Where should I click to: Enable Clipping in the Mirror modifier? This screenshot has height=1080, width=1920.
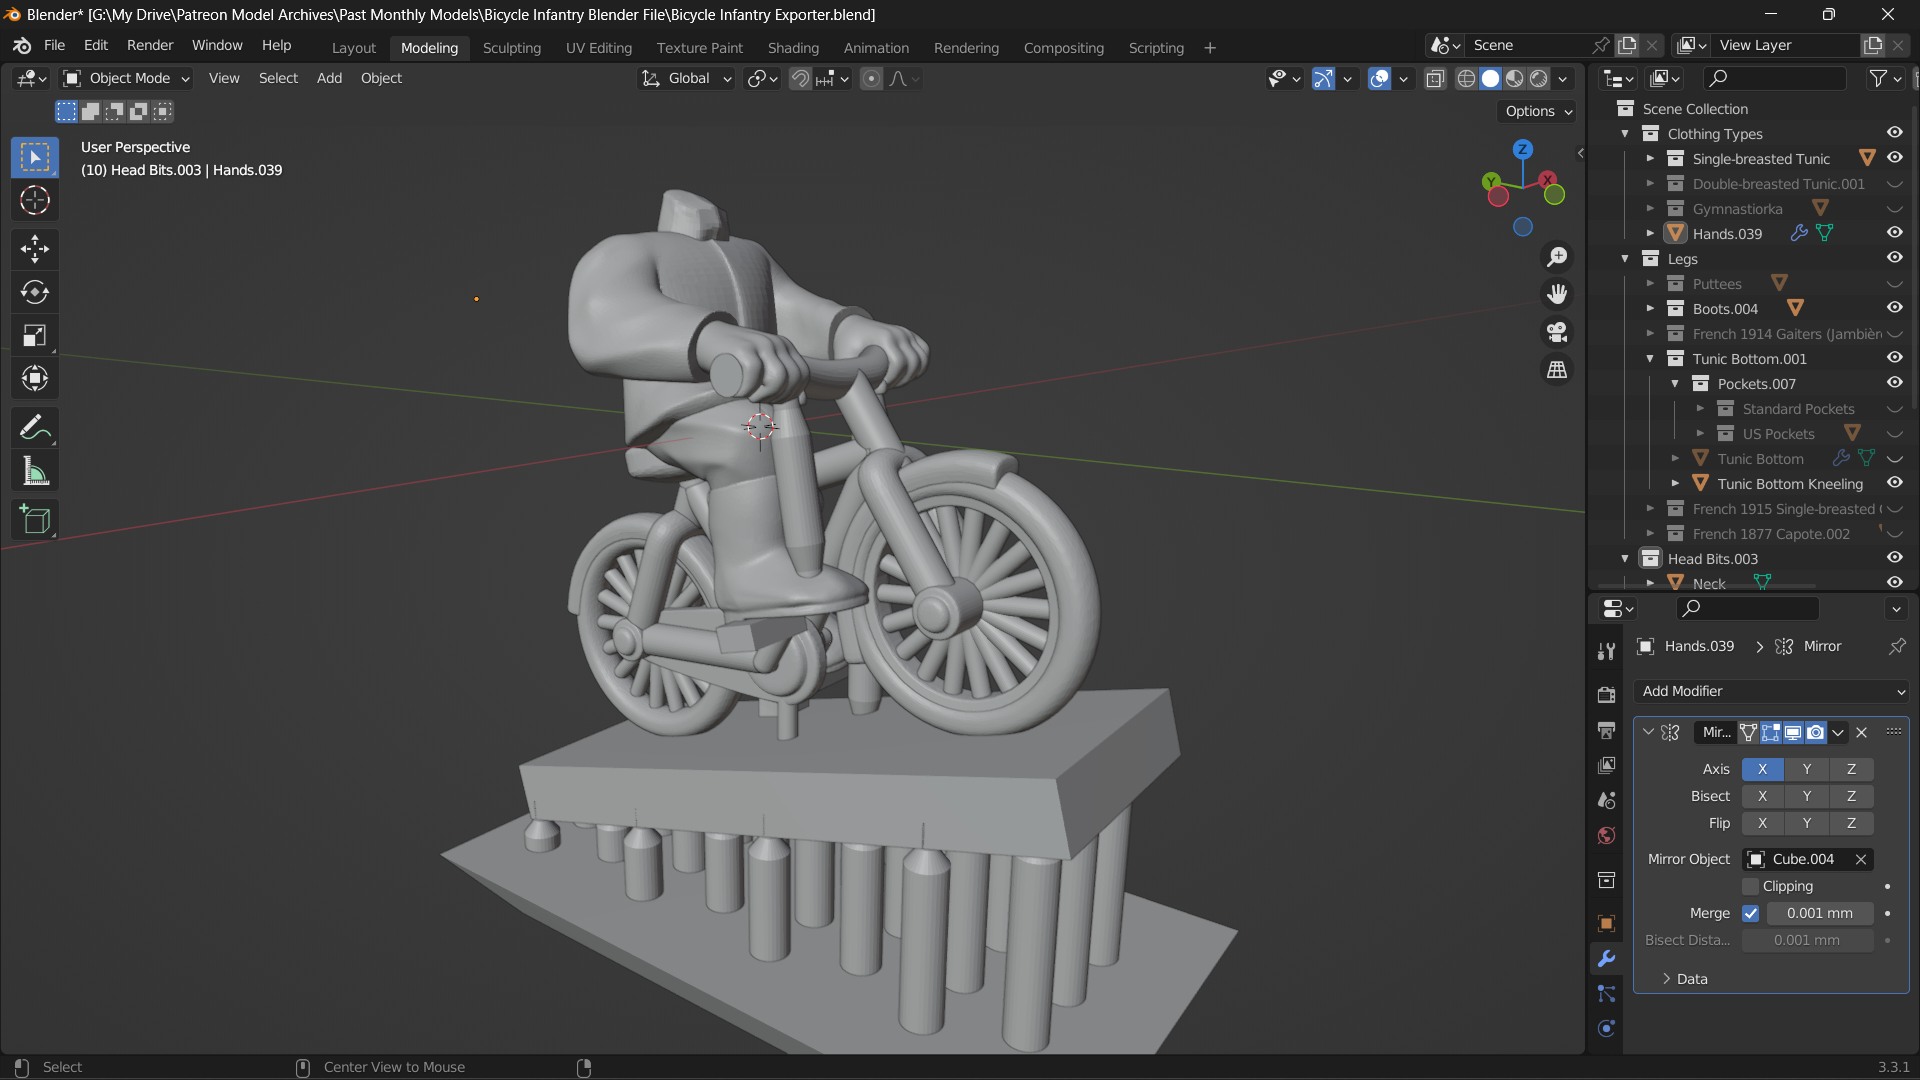point(1751,886)
